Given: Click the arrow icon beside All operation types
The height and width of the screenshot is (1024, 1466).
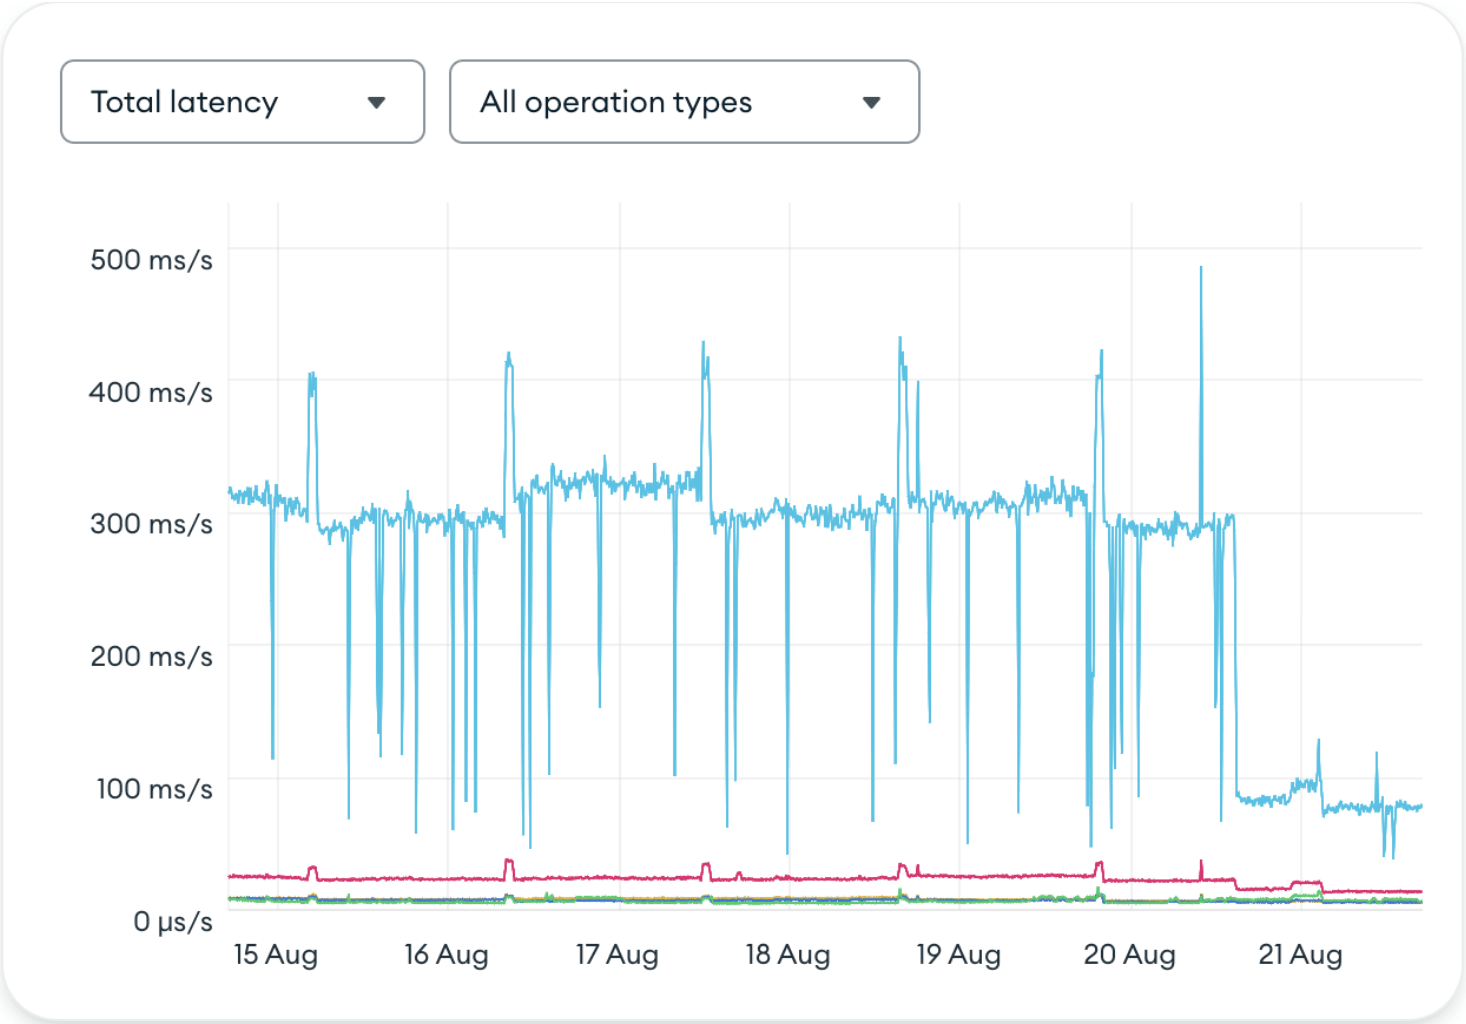Looking at the screenshot, I should coord(871,102).
